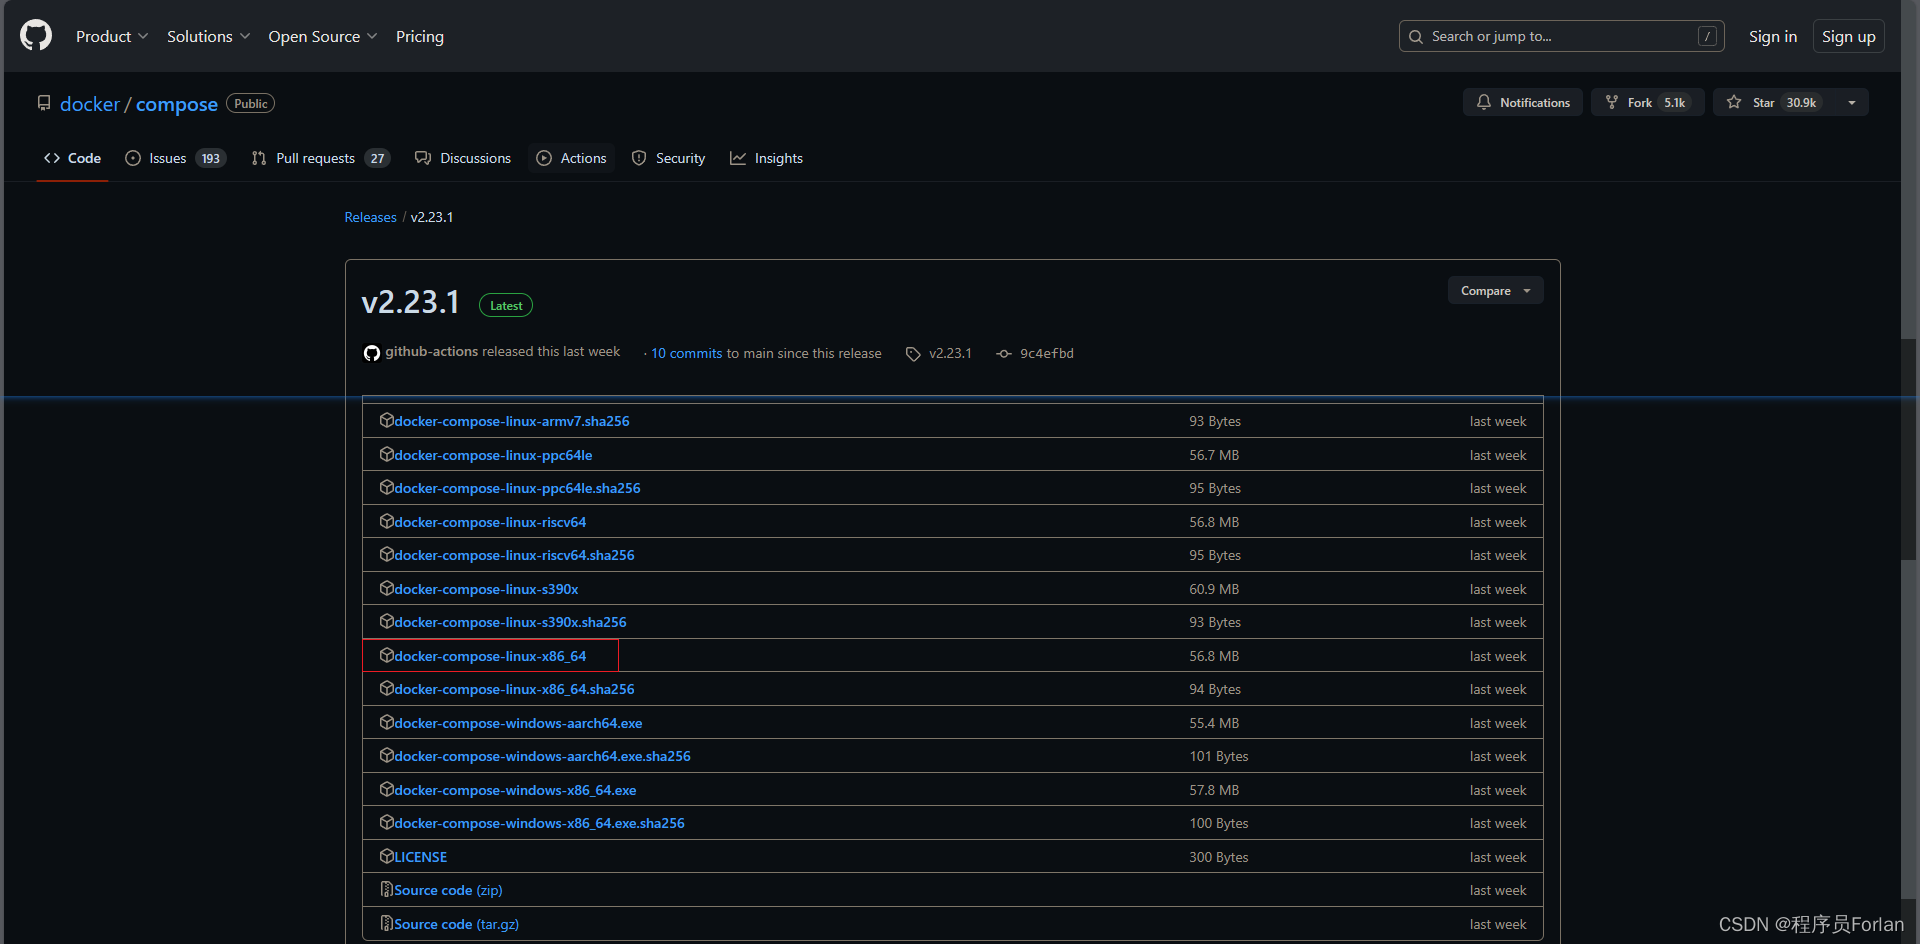
Task: Open the Security tab
Action: 668,158
